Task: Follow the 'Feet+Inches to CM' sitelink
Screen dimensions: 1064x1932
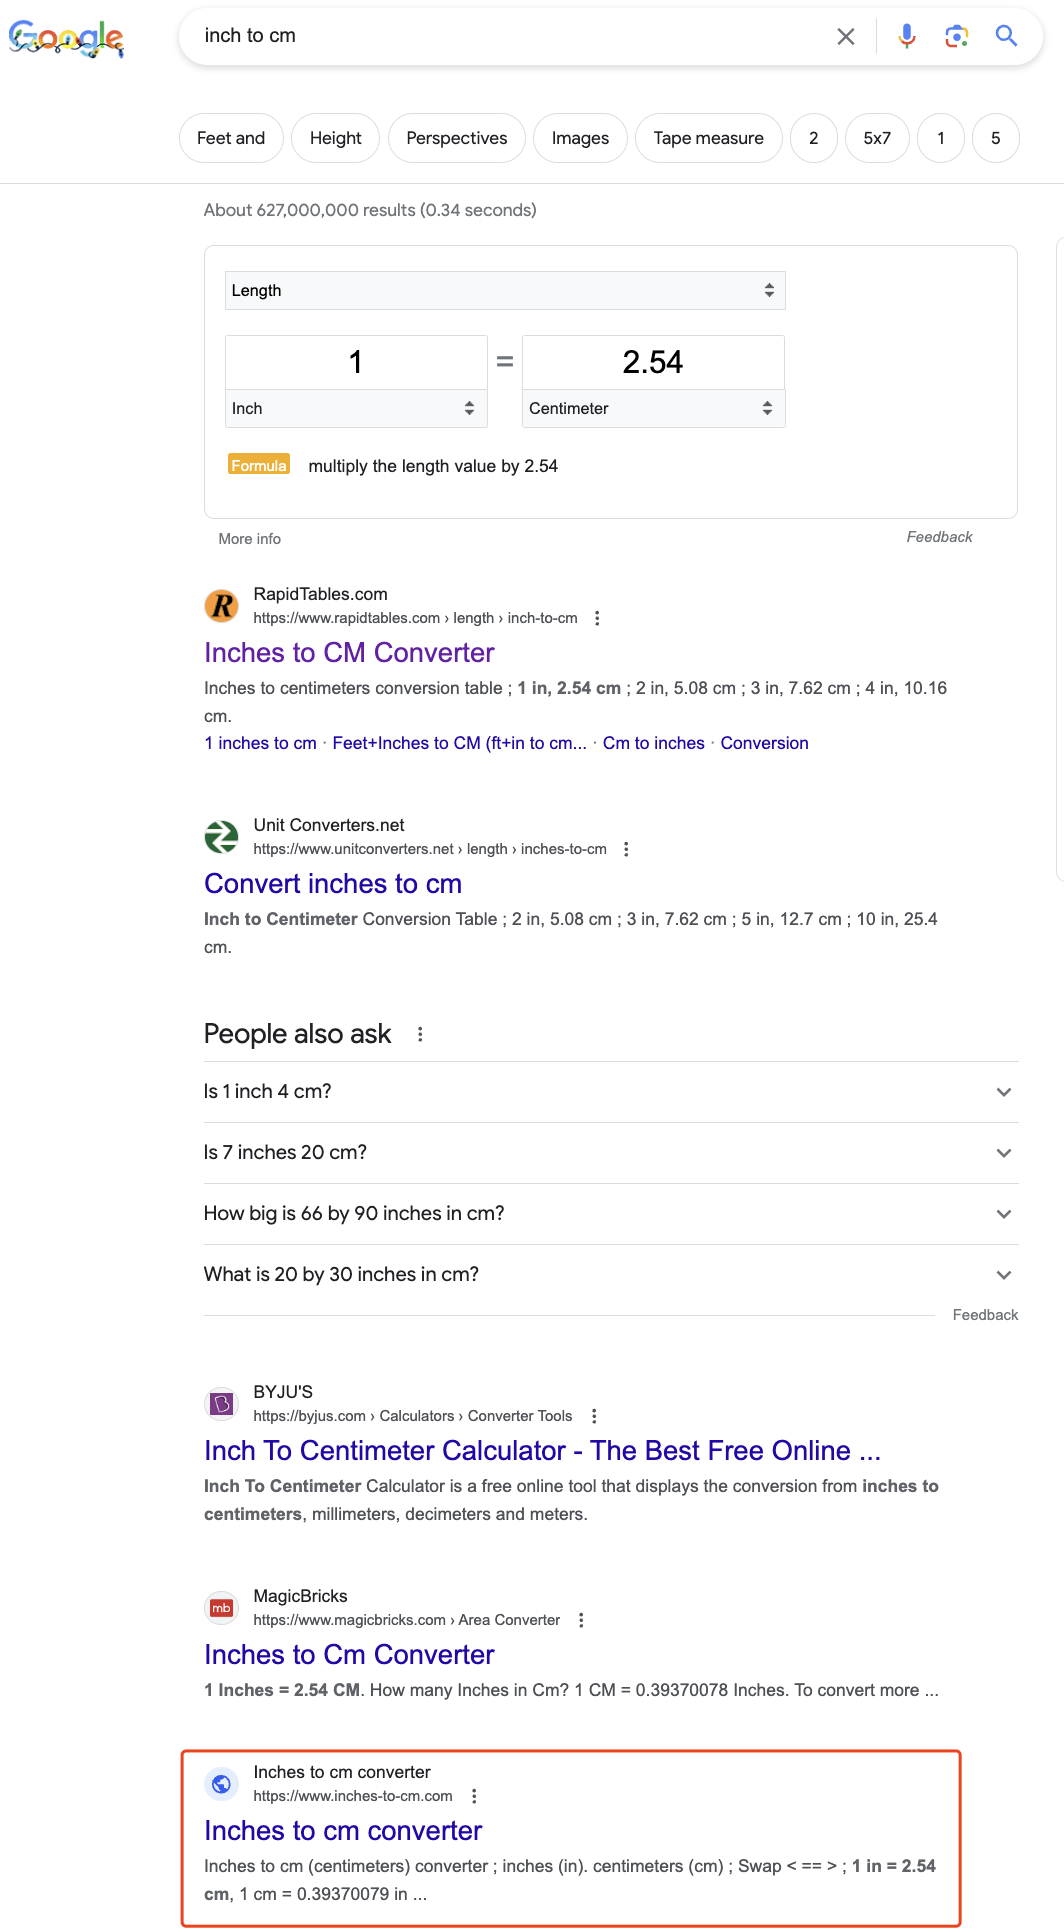Action: pos(460,743)
